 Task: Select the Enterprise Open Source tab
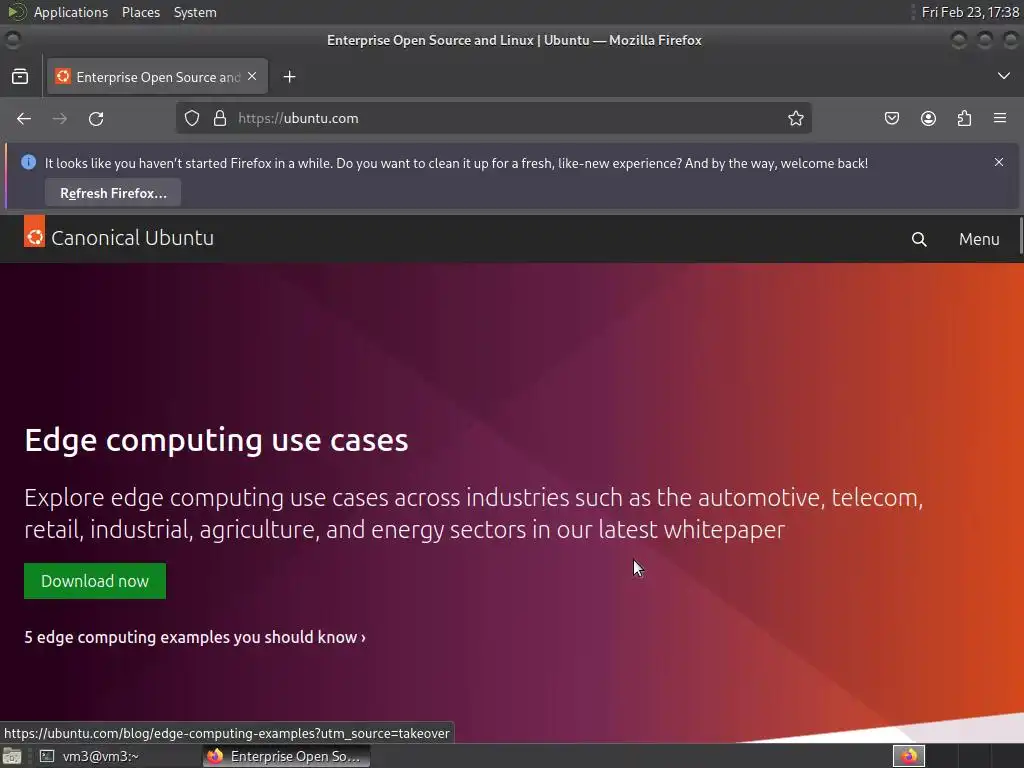157,77
